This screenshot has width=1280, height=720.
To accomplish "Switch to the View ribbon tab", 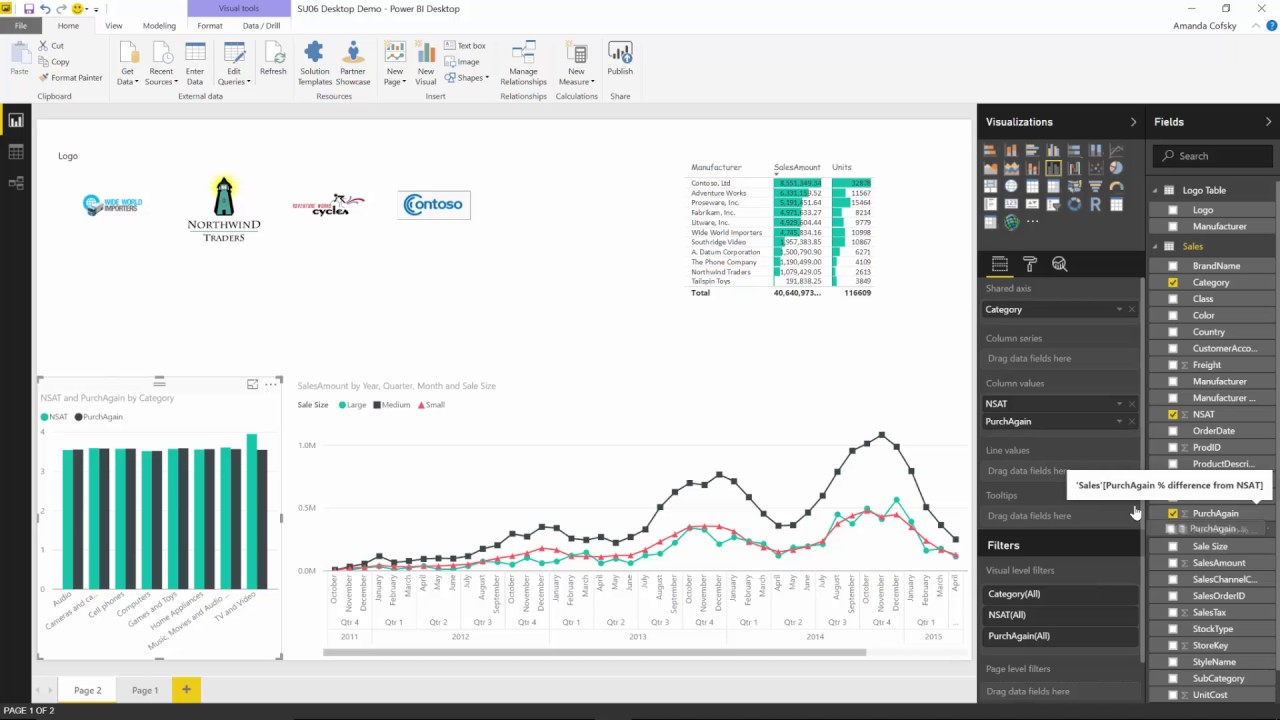I will 114,26.
